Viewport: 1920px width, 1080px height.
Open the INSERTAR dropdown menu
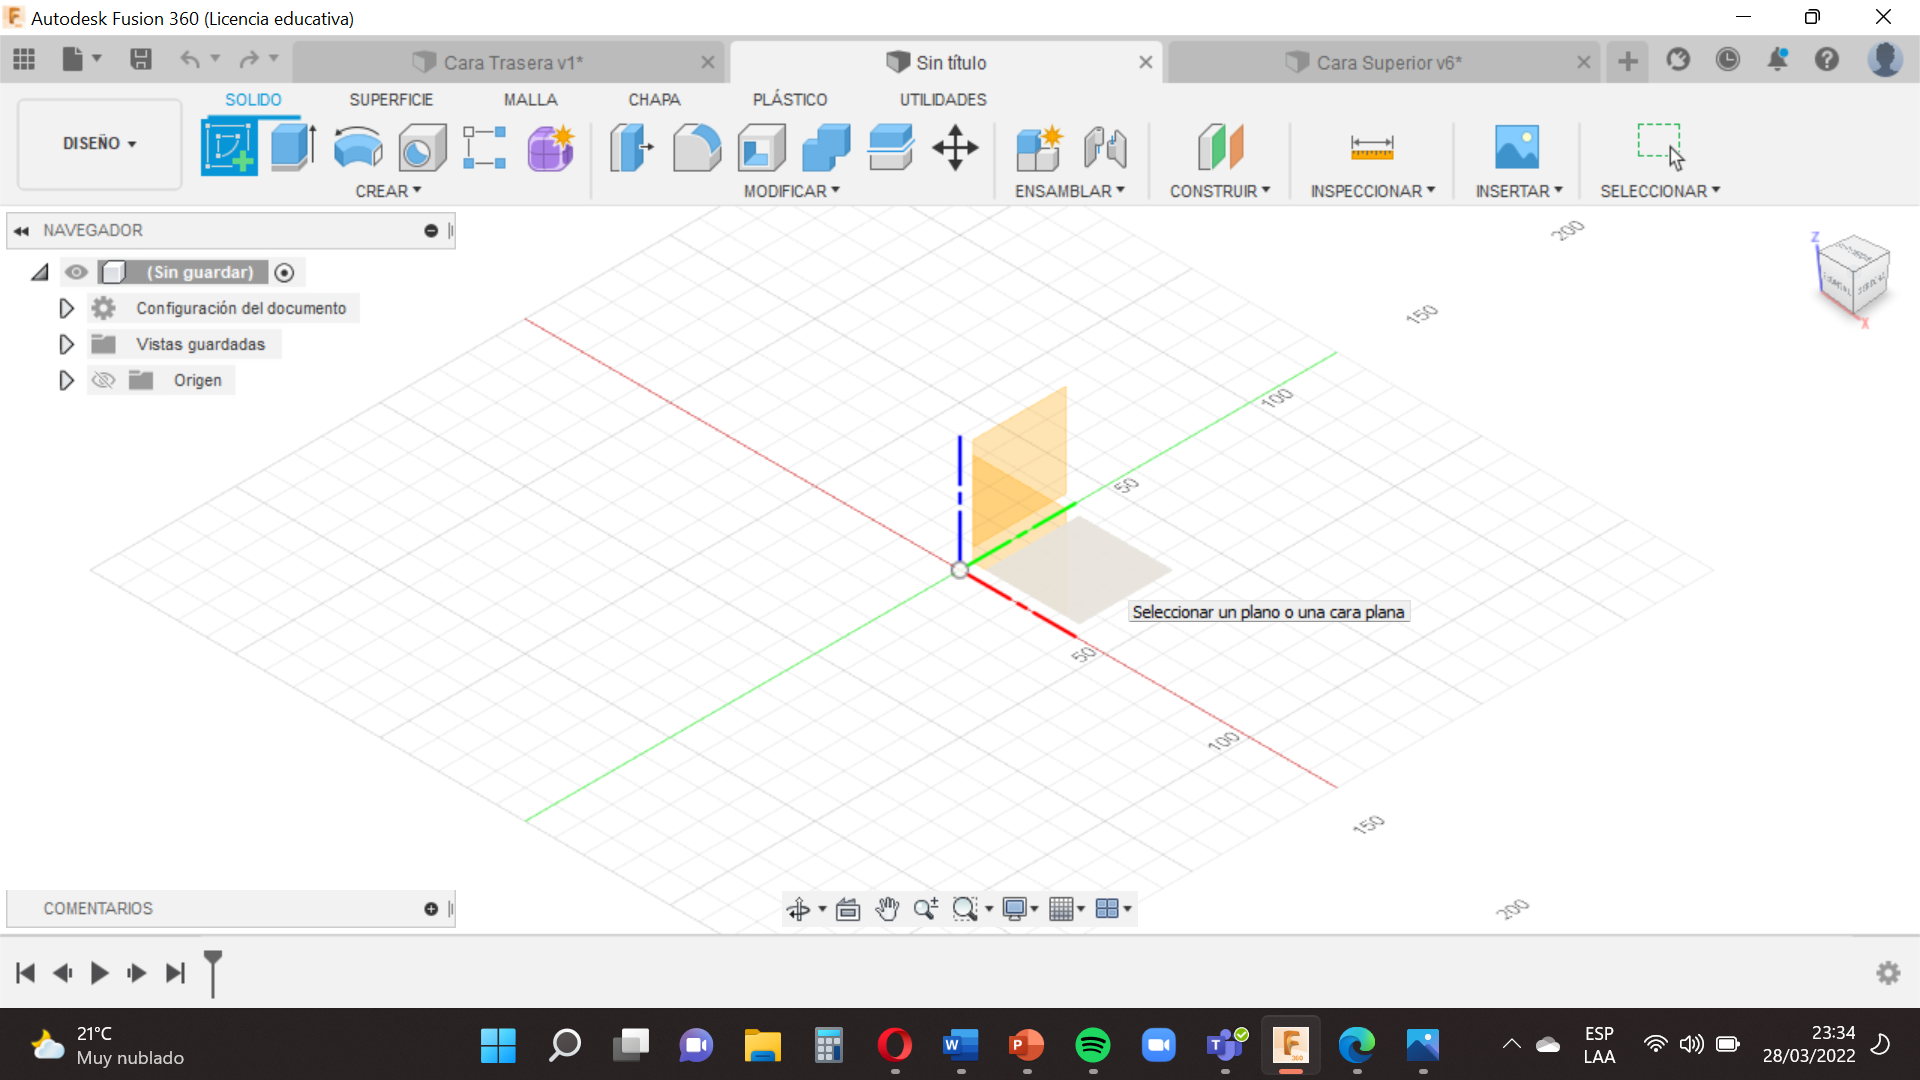pos(1519,191)
